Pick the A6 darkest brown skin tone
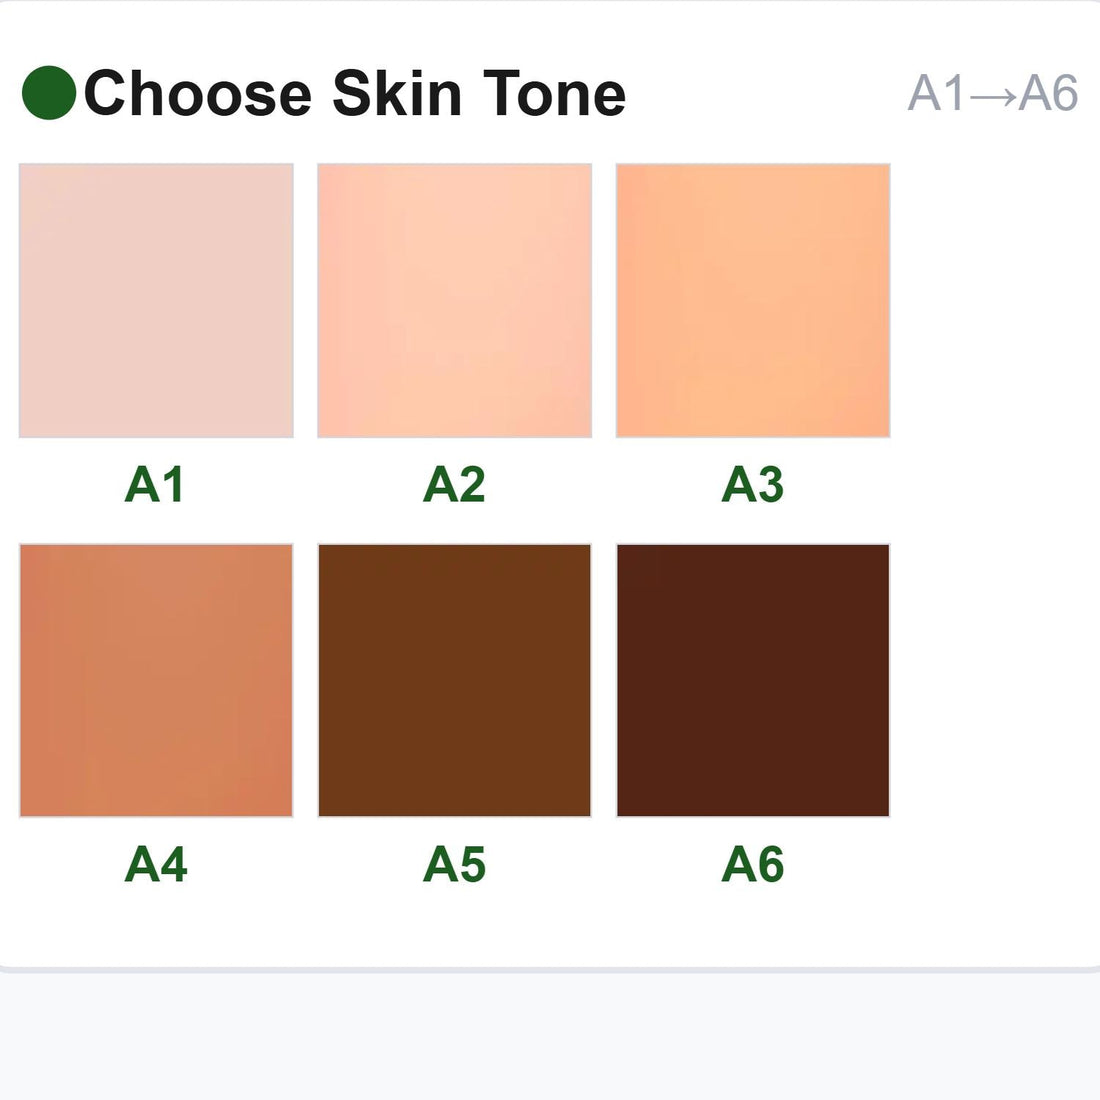Viewport: 1100px width, 1100px height. click(x=753, y=680)
